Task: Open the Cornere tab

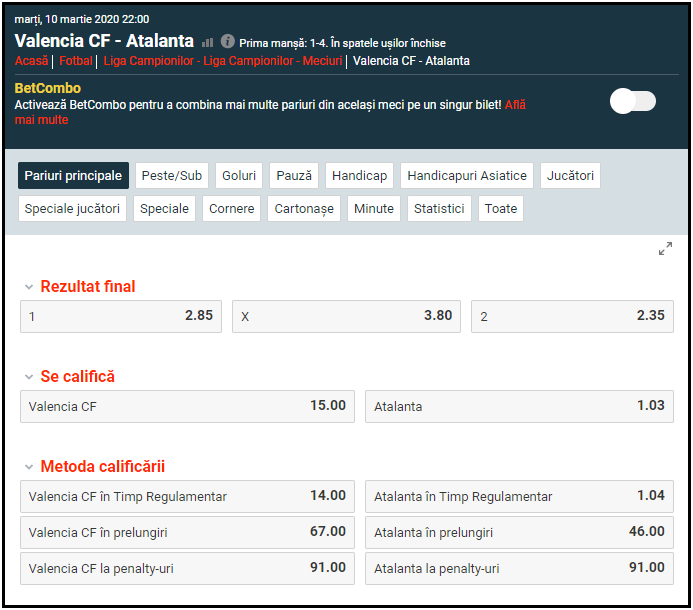Action: [232, 209]
